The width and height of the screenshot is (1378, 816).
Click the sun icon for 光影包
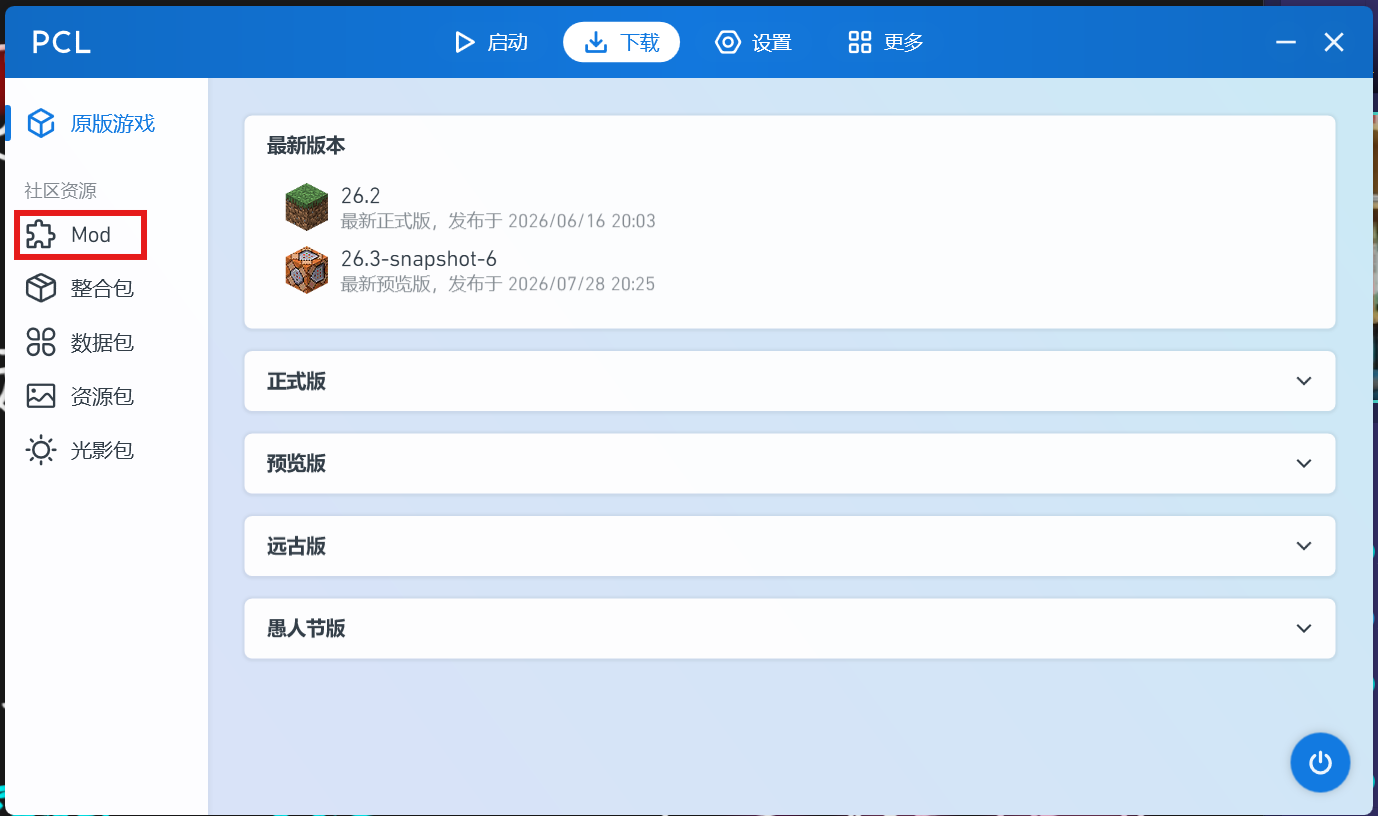coord(41,450)
